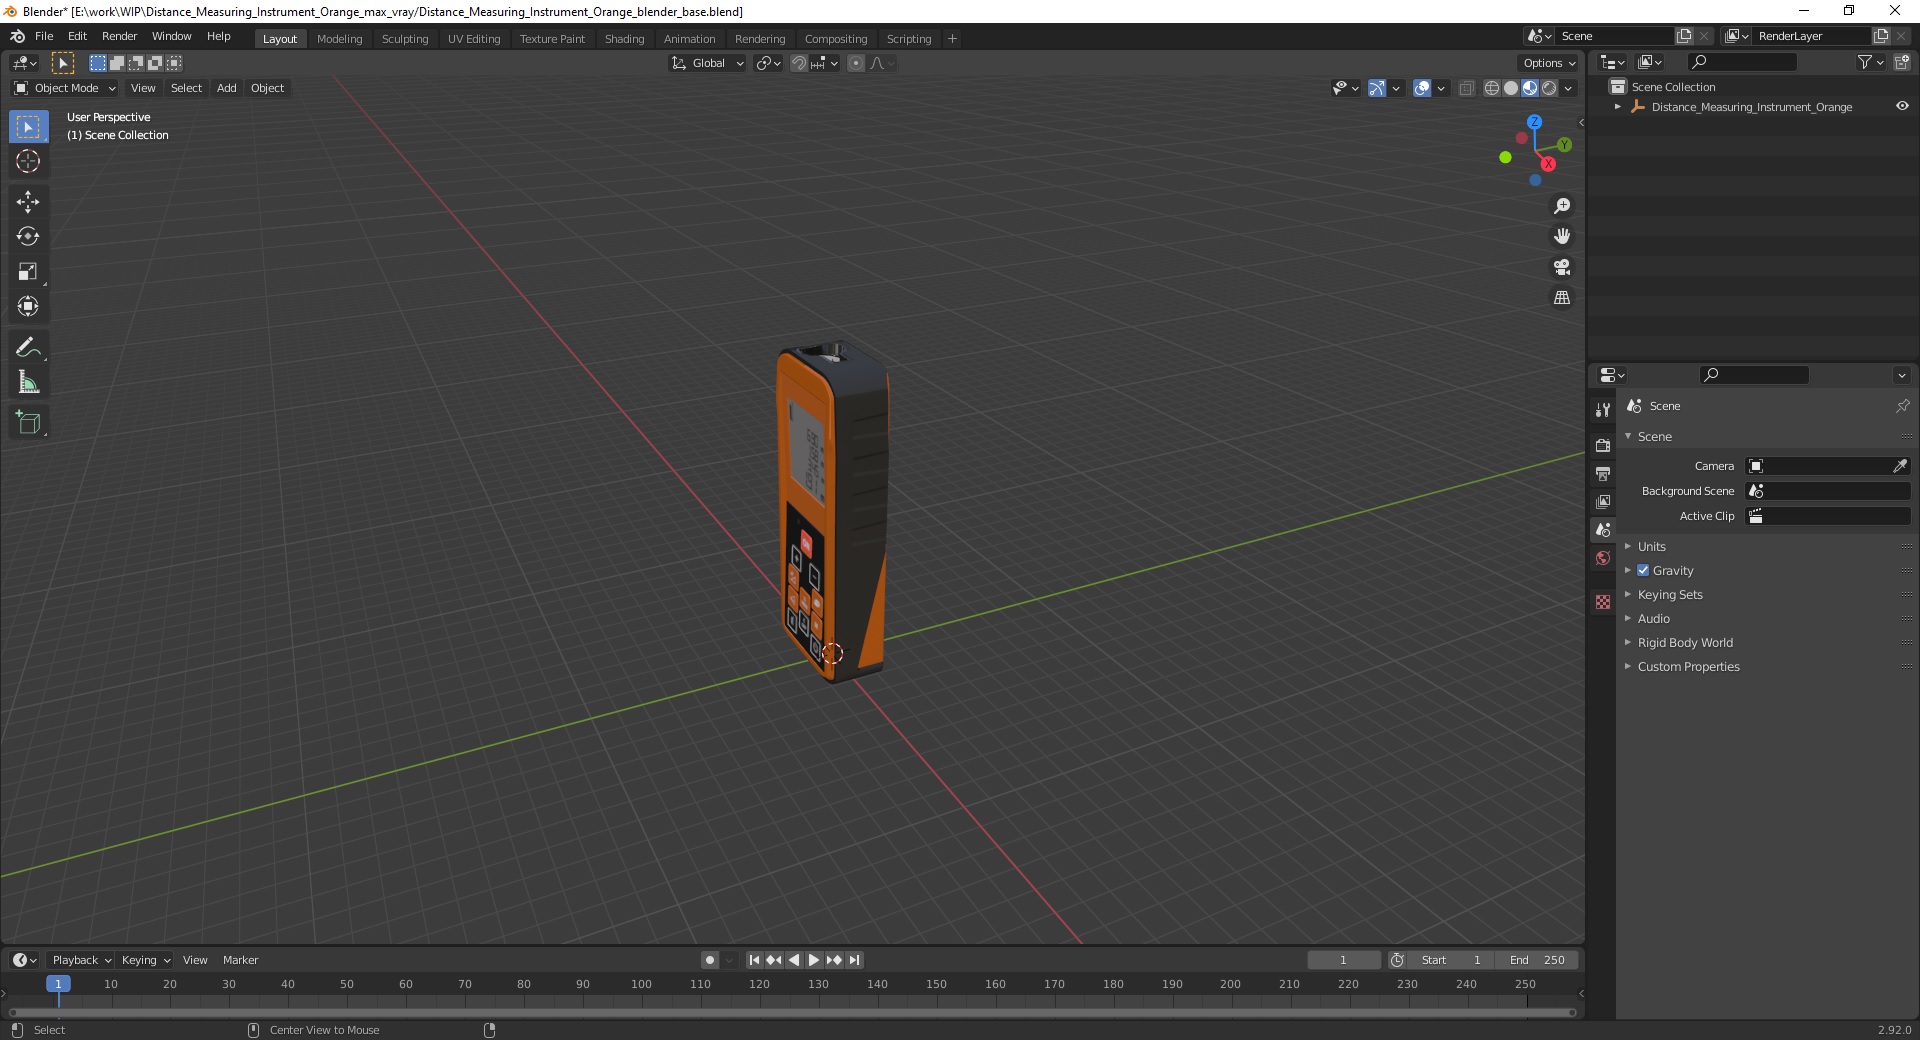Image resolution: width=1920 pixels, height=1040 pixels.
Task: Choose the Move tool
Action: coord(28,202)
